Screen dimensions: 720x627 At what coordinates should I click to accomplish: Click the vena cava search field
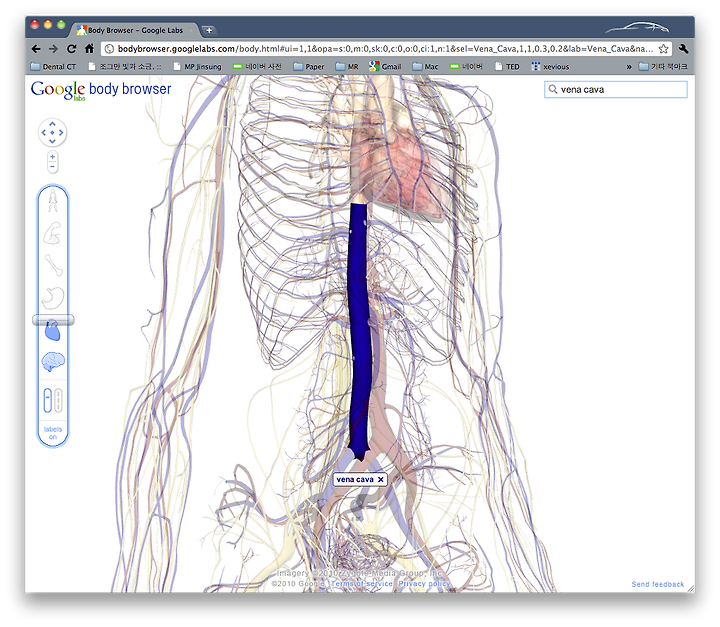616,90
